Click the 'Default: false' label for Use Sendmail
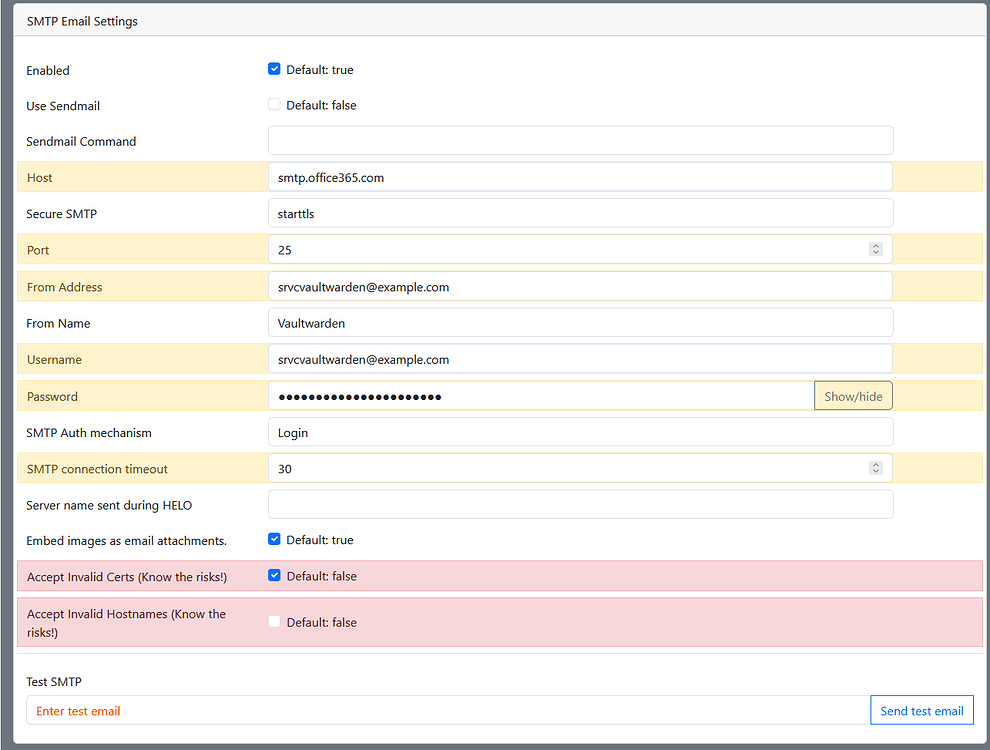 click(321, 105)
